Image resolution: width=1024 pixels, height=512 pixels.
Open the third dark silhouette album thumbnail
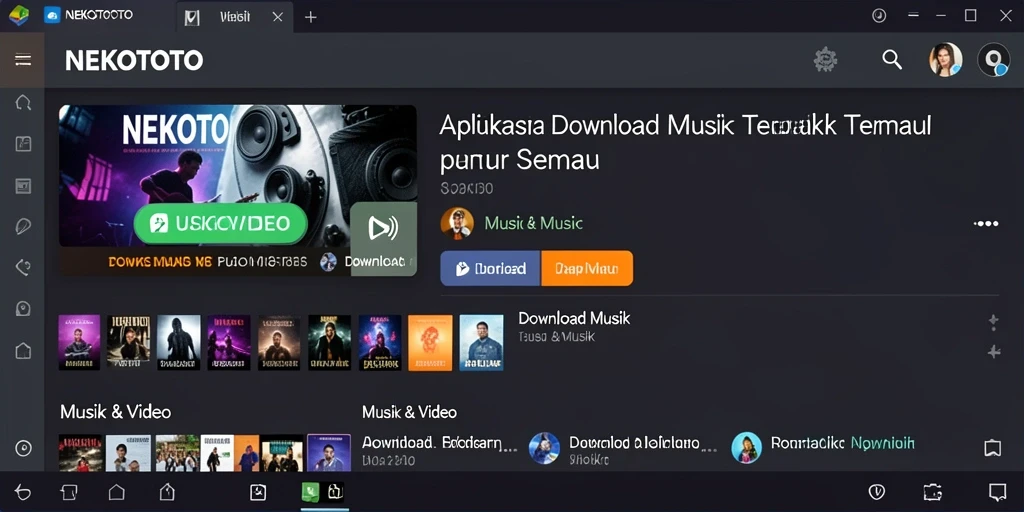pos(178,342)
